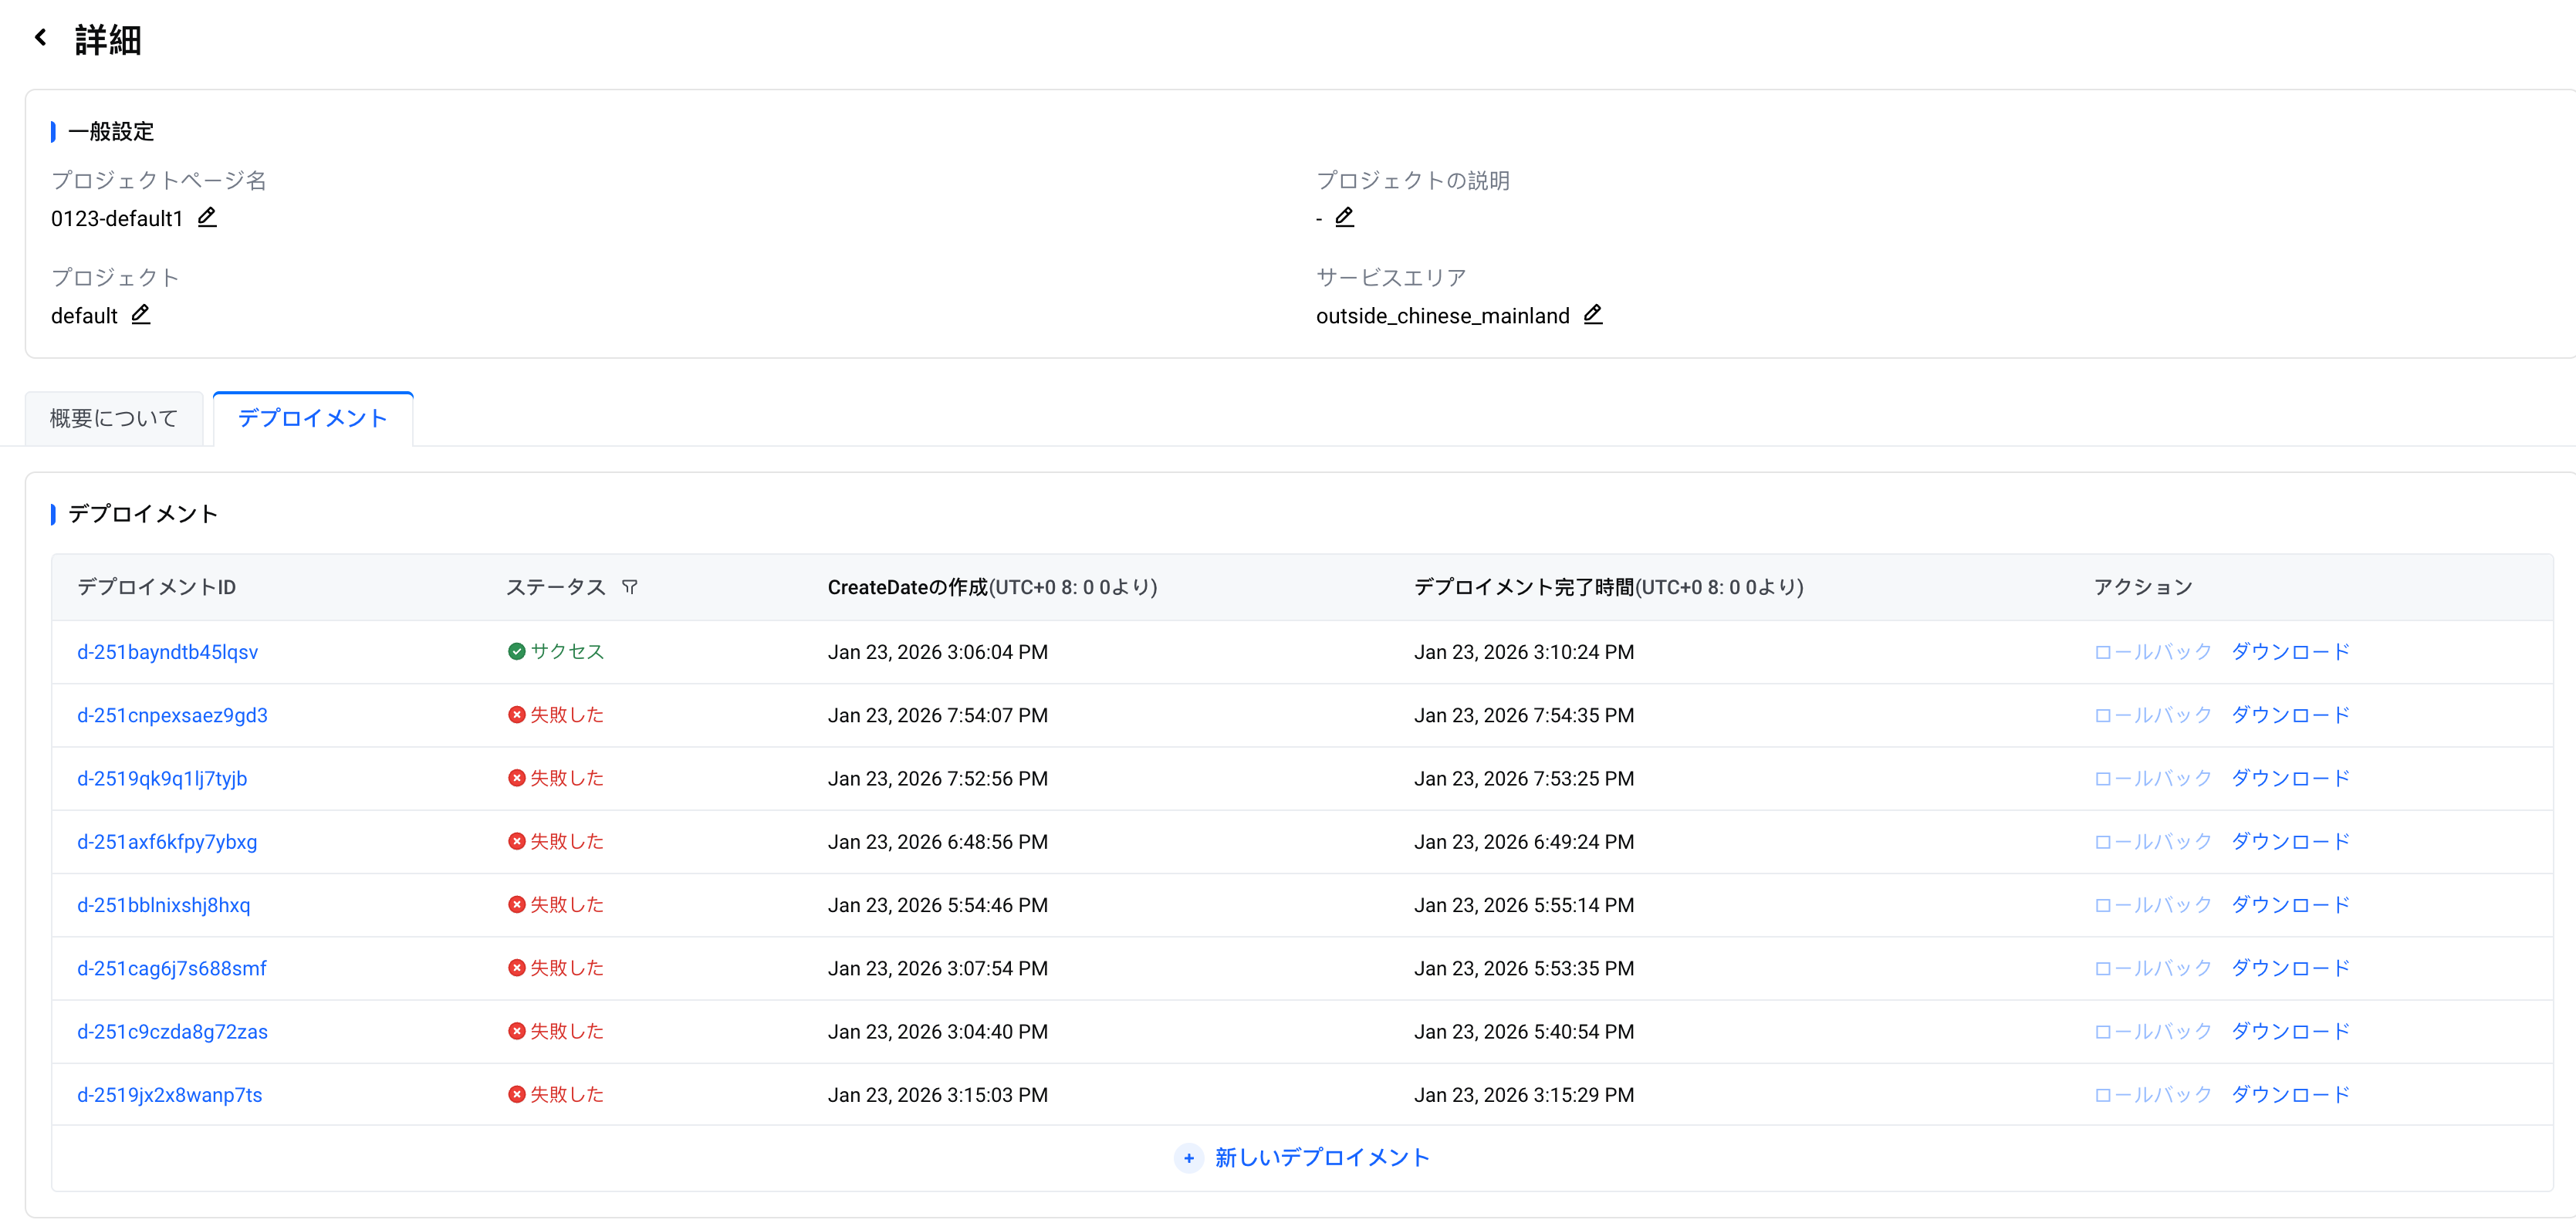Download the d-251c9czda8g72zas deployment
This screenshot has height=1230, width=2576.
pos(2290,1032)
